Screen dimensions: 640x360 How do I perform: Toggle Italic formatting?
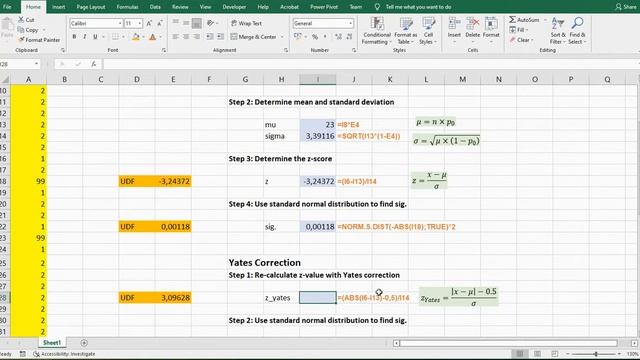coord(84,37)
